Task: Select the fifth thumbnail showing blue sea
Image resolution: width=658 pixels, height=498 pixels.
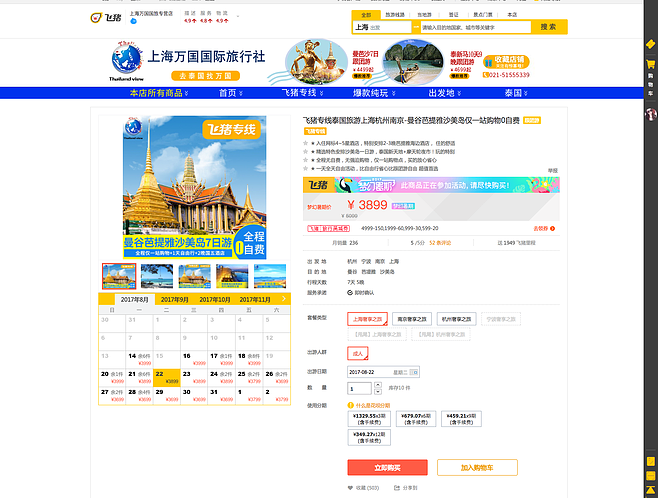Action: (x=270, y=276)
